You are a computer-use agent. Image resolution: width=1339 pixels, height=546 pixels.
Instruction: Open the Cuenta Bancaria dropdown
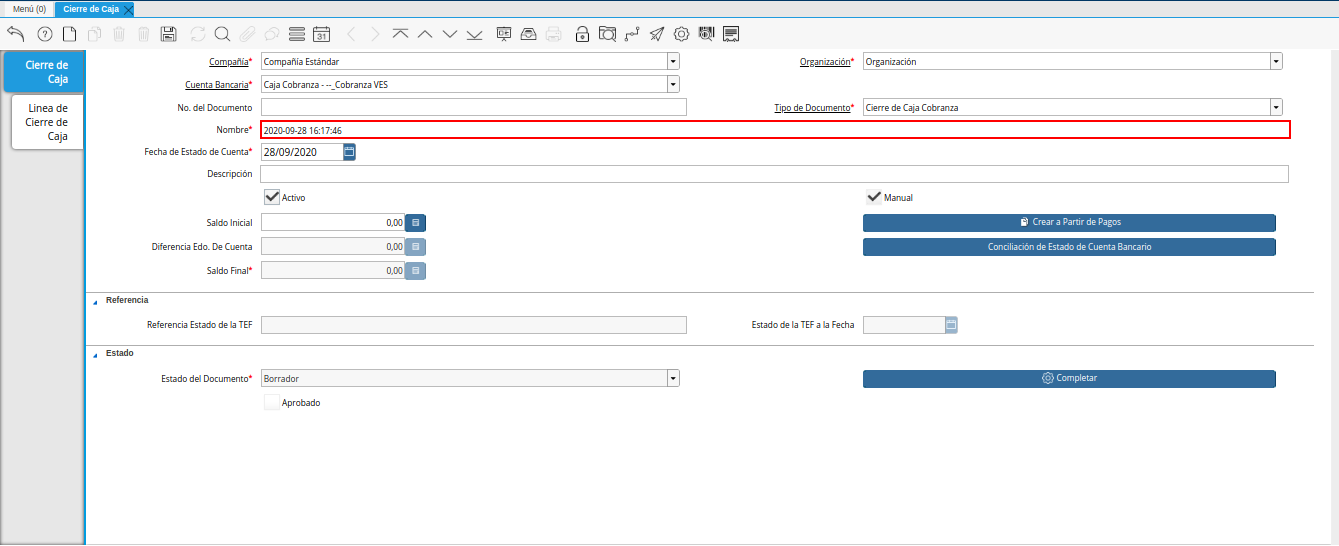tap(673, 85)
